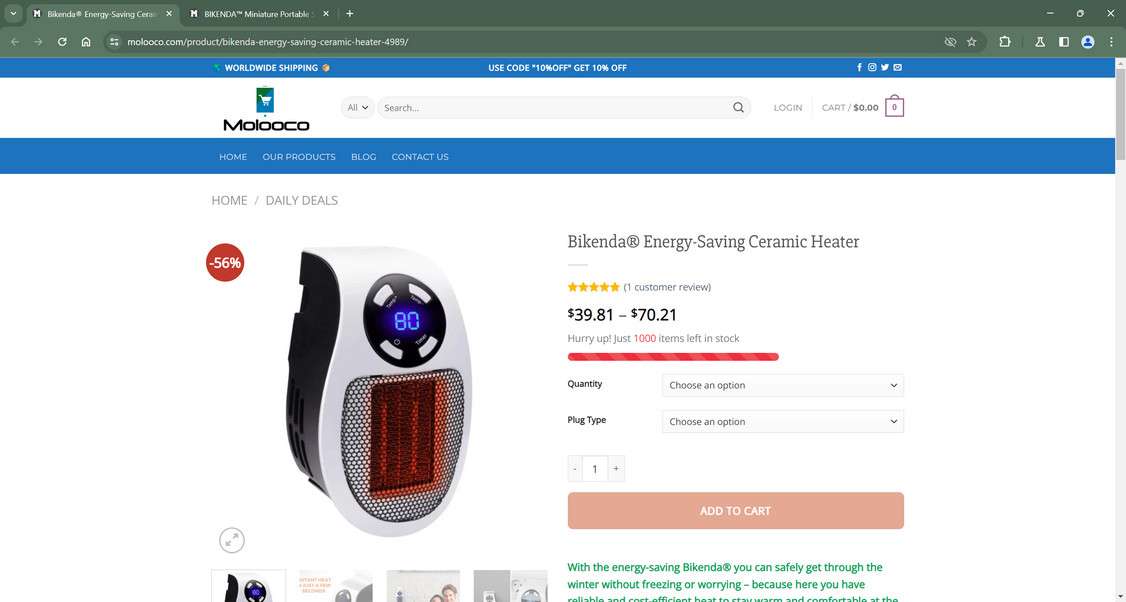The image size is (1126, 602).
Task: Click the image zoom expand icon
Action: pyautogui.click(x=232, y=540)
